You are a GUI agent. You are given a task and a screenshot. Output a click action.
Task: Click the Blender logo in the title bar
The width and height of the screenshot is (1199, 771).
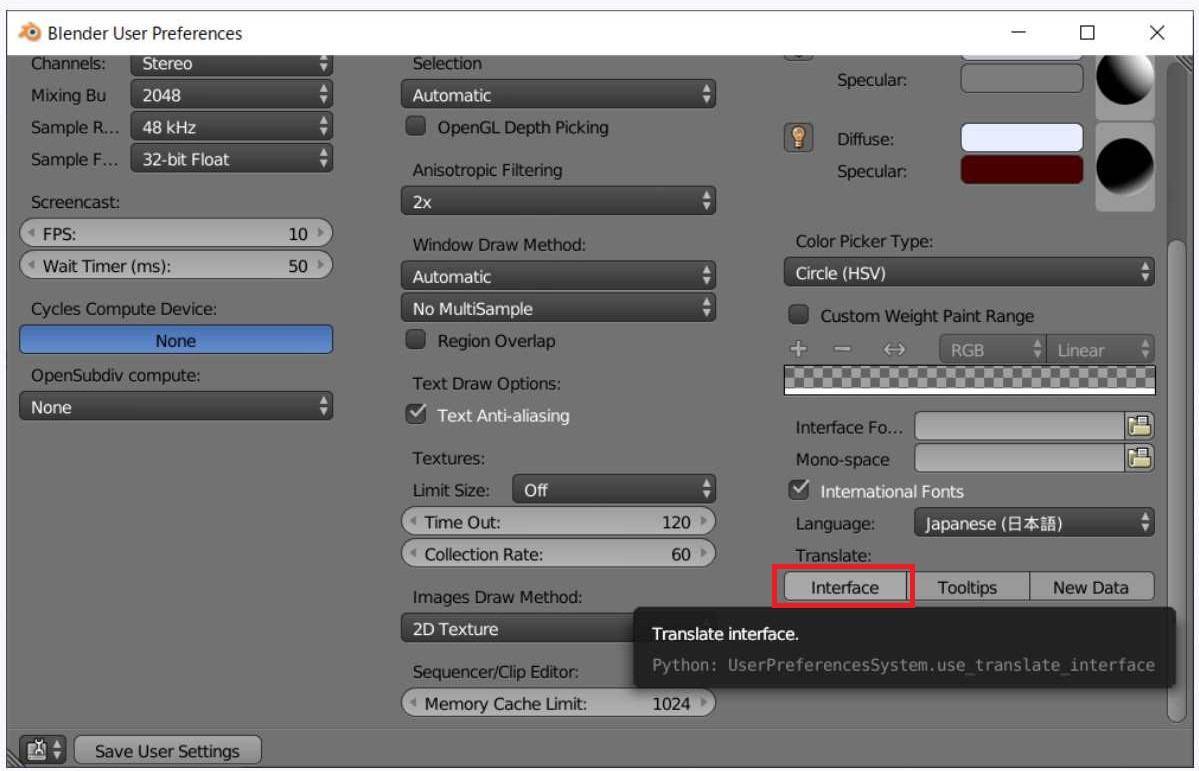click(29, 32)
